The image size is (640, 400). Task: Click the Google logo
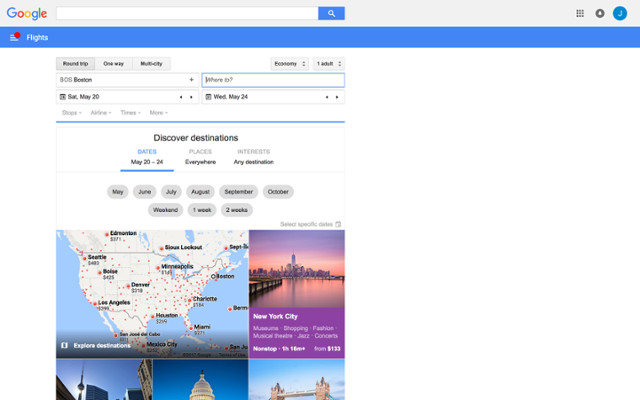[27, 13]
